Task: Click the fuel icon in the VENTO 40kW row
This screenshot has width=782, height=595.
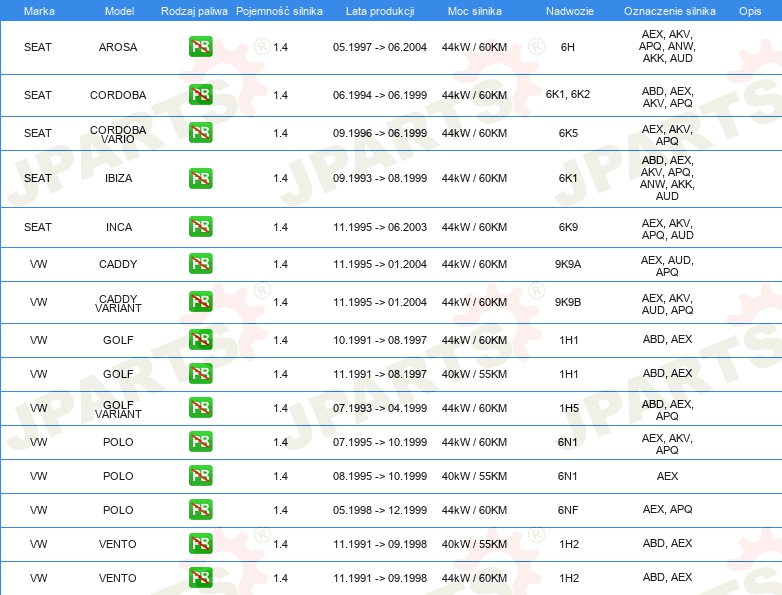Action: pyautogui.click(x=200, y=544)
